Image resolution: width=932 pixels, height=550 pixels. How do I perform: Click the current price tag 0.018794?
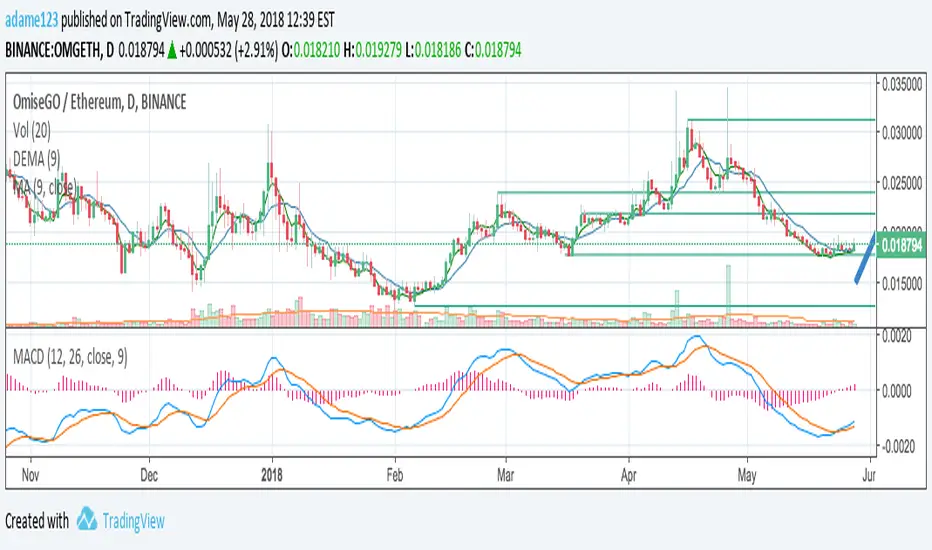coord(902,245)
